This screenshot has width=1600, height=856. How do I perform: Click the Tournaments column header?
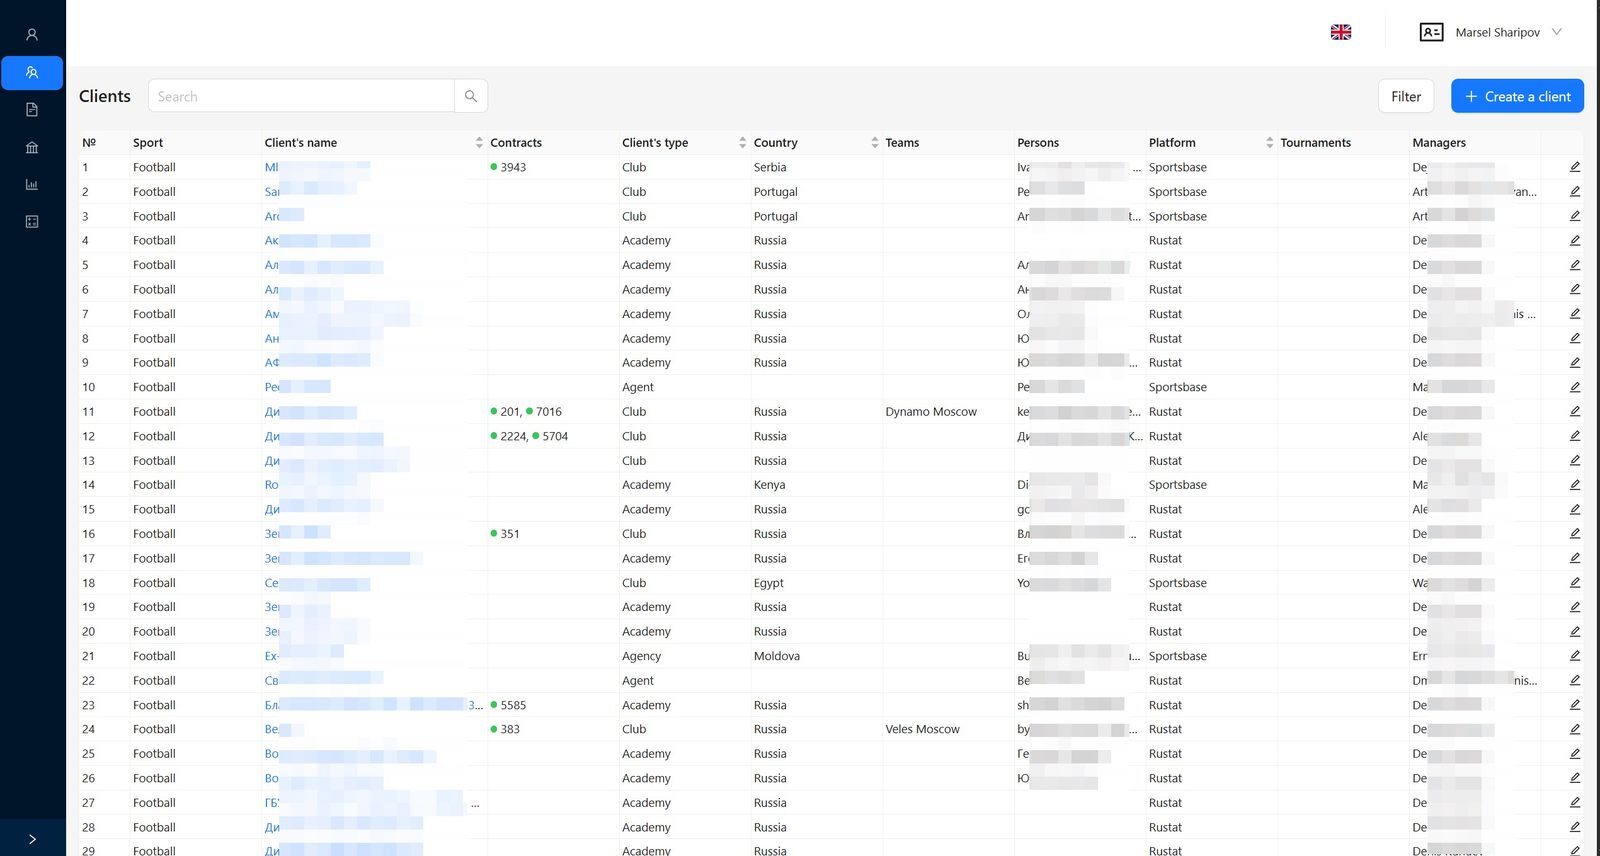(x=1315, y=143)
